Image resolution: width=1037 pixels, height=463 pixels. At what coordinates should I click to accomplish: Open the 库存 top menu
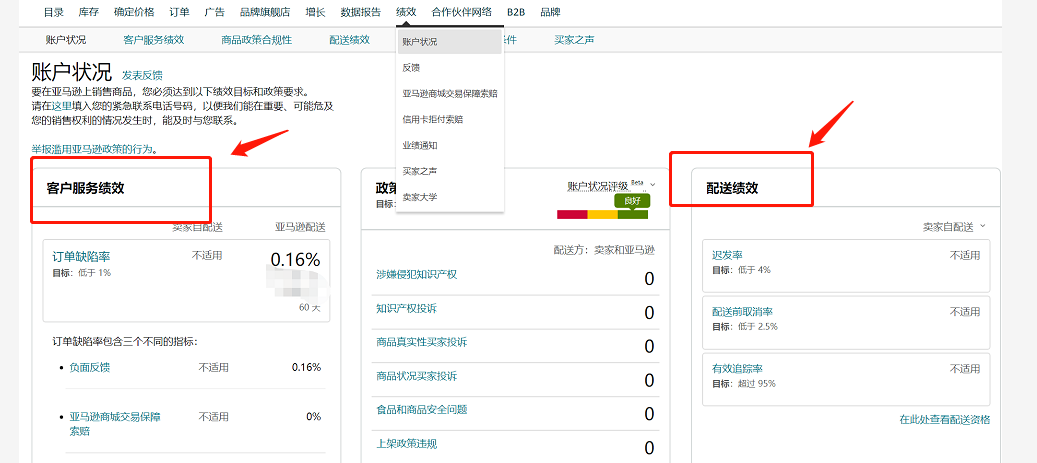tap(89, 12)
